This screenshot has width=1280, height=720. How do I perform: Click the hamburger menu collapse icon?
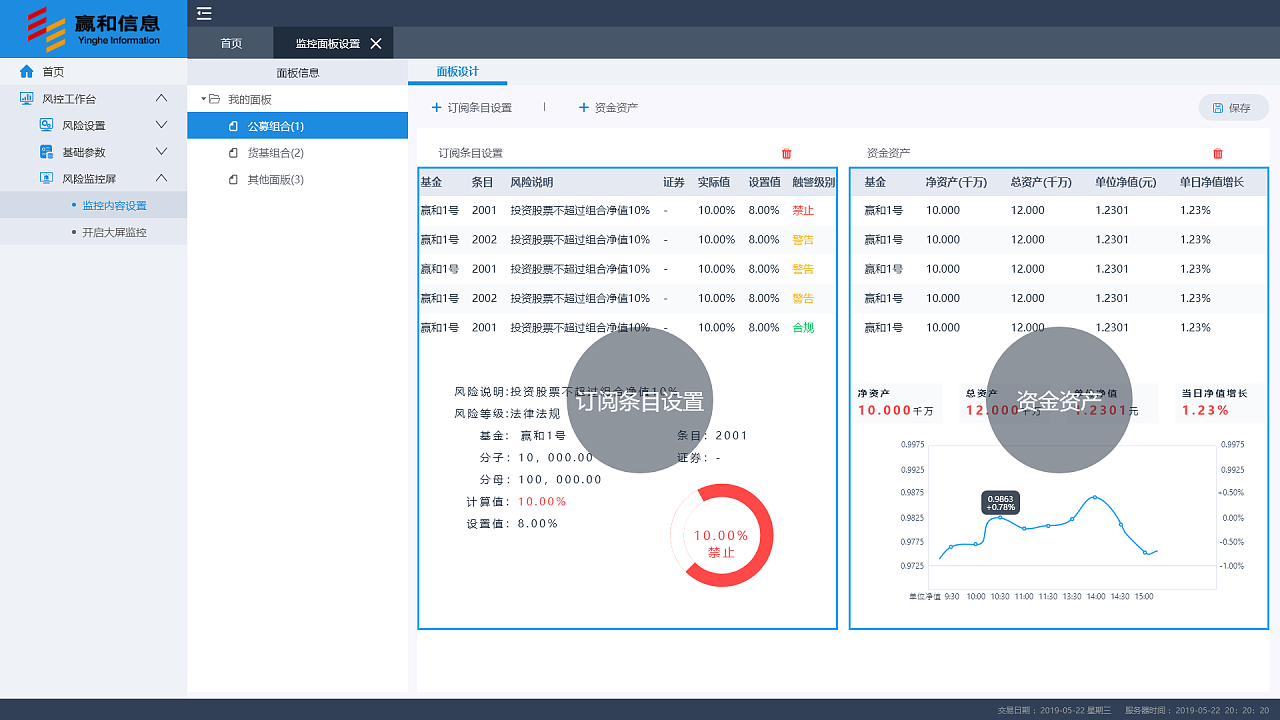pyautogui.click(x=204, y=13)
